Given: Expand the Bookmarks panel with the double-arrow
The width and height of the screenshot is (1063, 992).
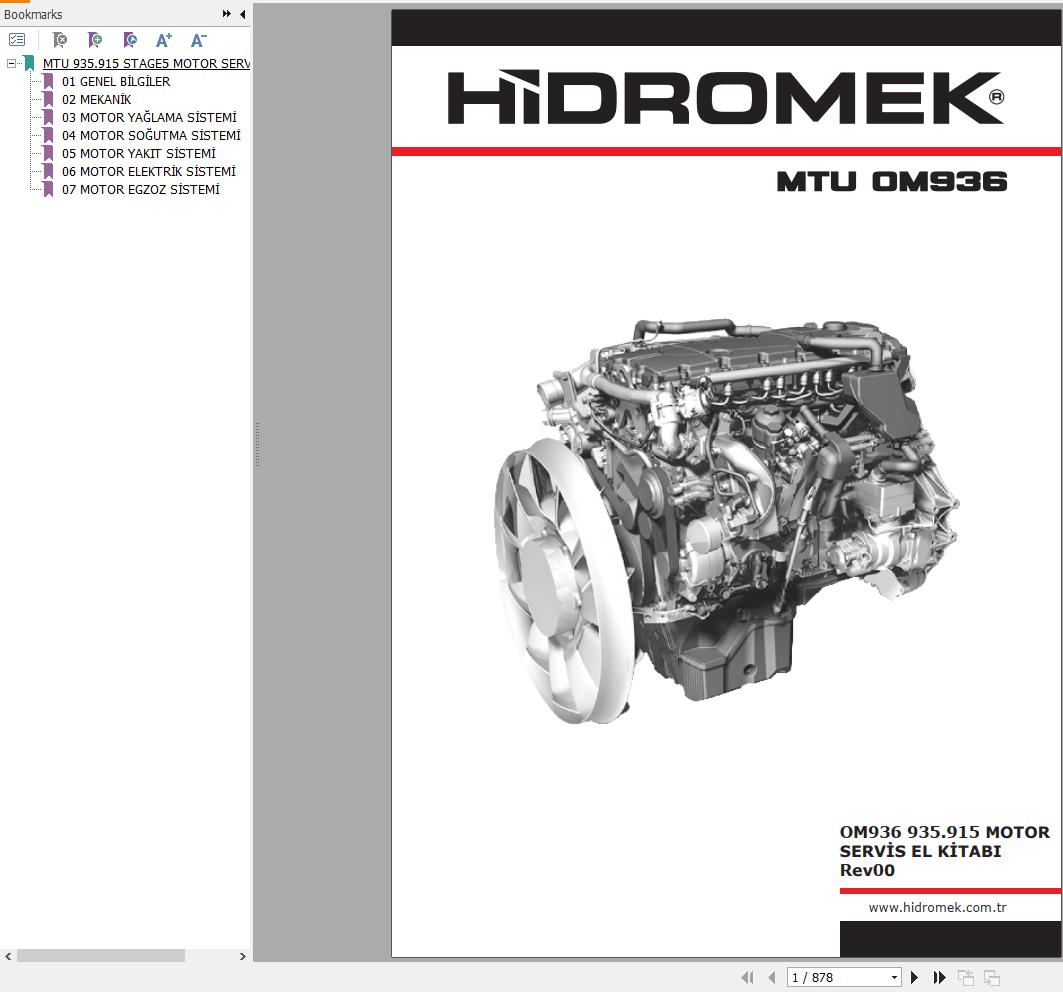Looking at the screenshot, I should point(226,14).
